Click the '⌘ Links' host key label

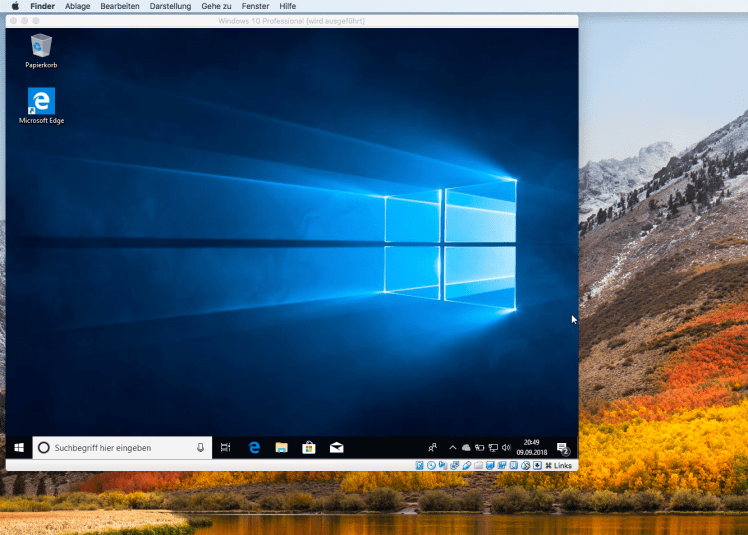(558, 465)
